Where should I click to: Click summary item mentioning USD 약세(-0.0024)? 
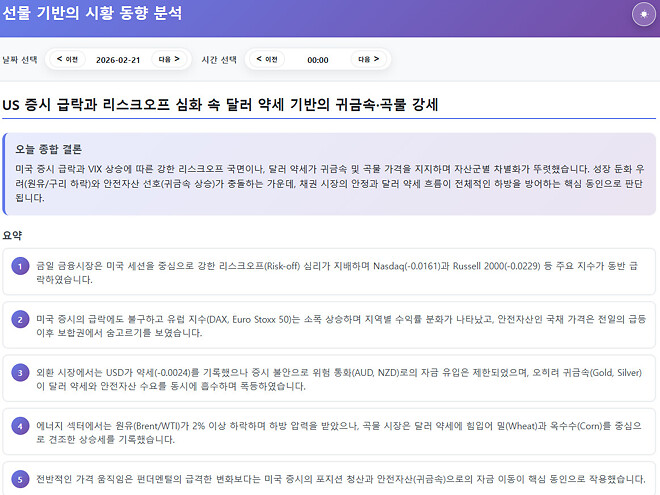(329, 378)
